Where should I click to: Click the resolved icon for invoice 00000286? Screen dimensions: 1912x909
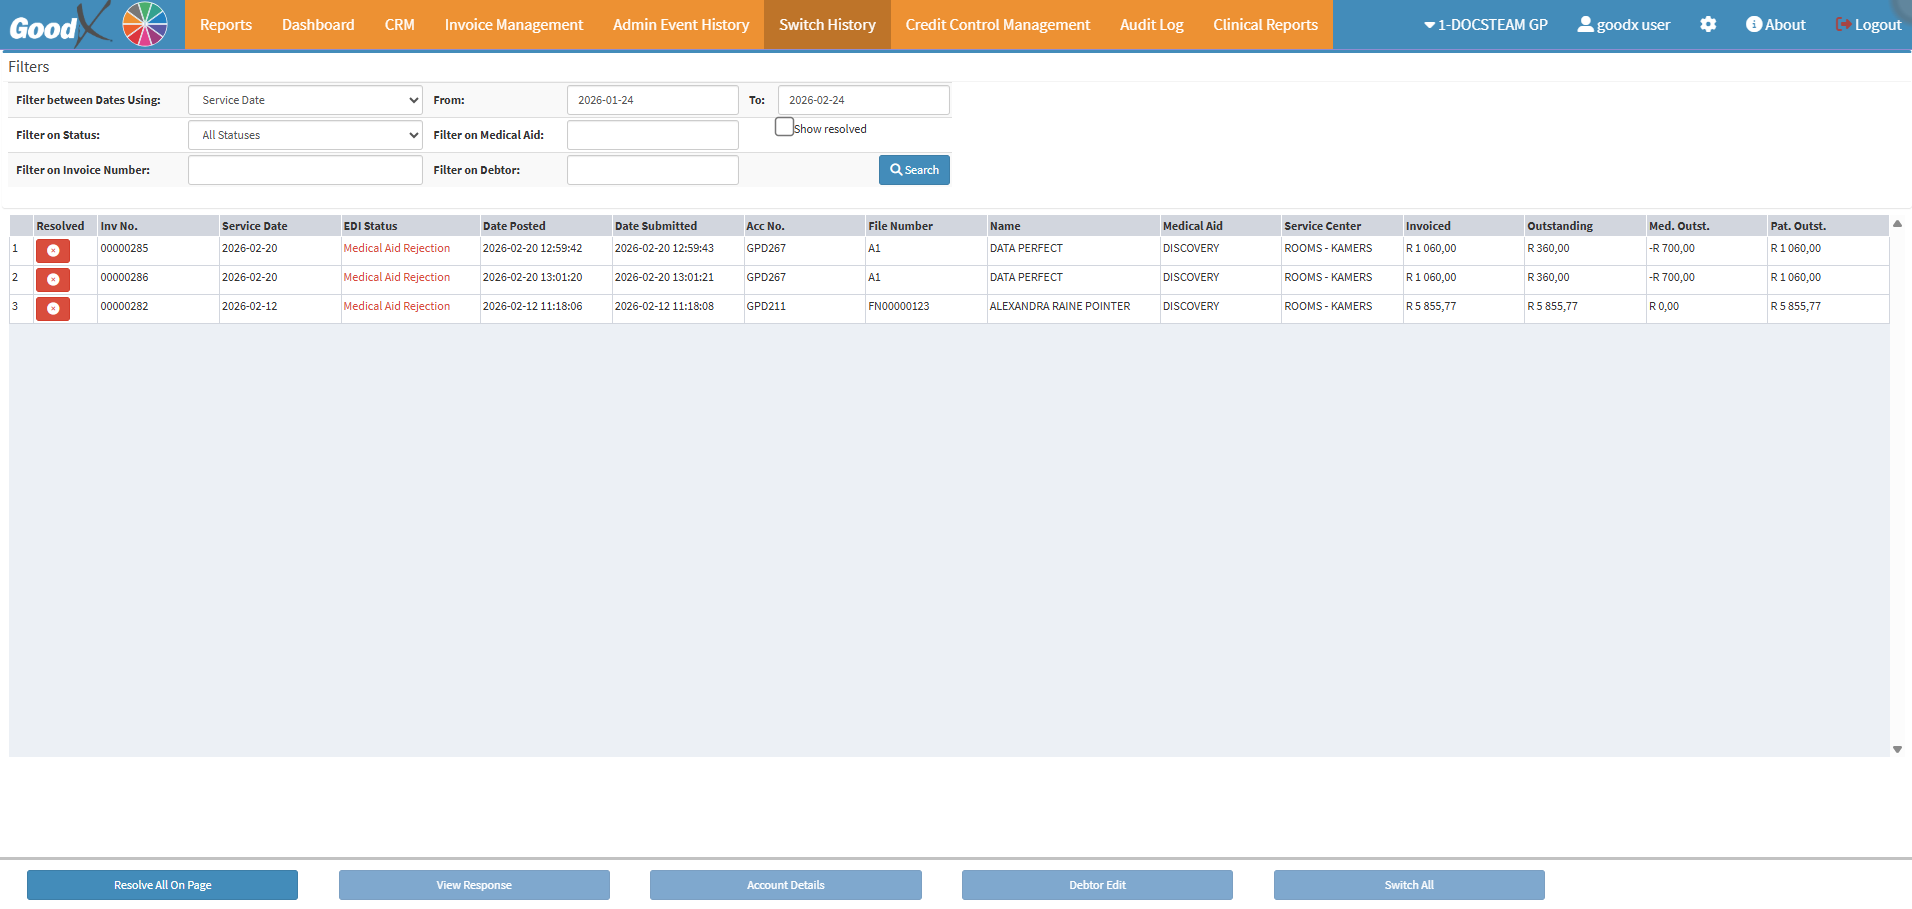pyautogui.click(x=53, y=279)
